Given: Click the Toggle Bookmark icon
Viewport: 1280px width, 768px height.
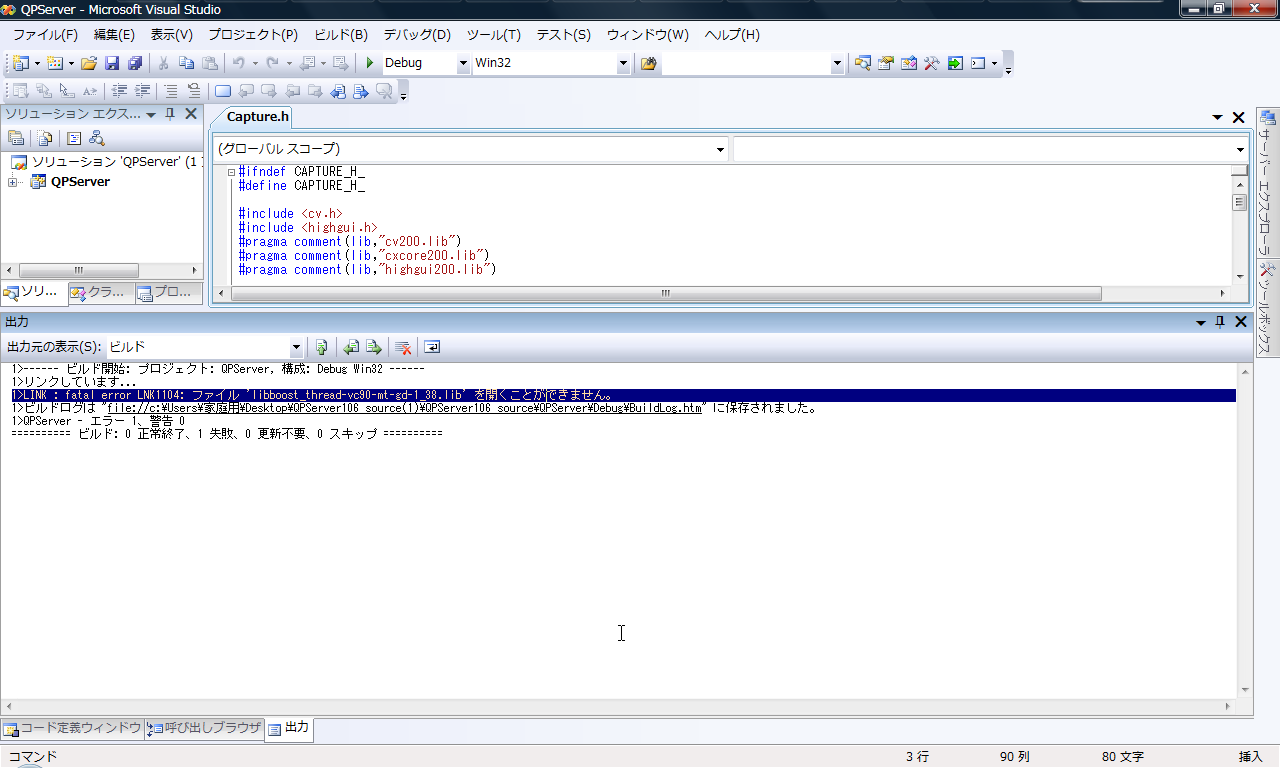Looking at the screenshot, I should (x=223, y=92).
